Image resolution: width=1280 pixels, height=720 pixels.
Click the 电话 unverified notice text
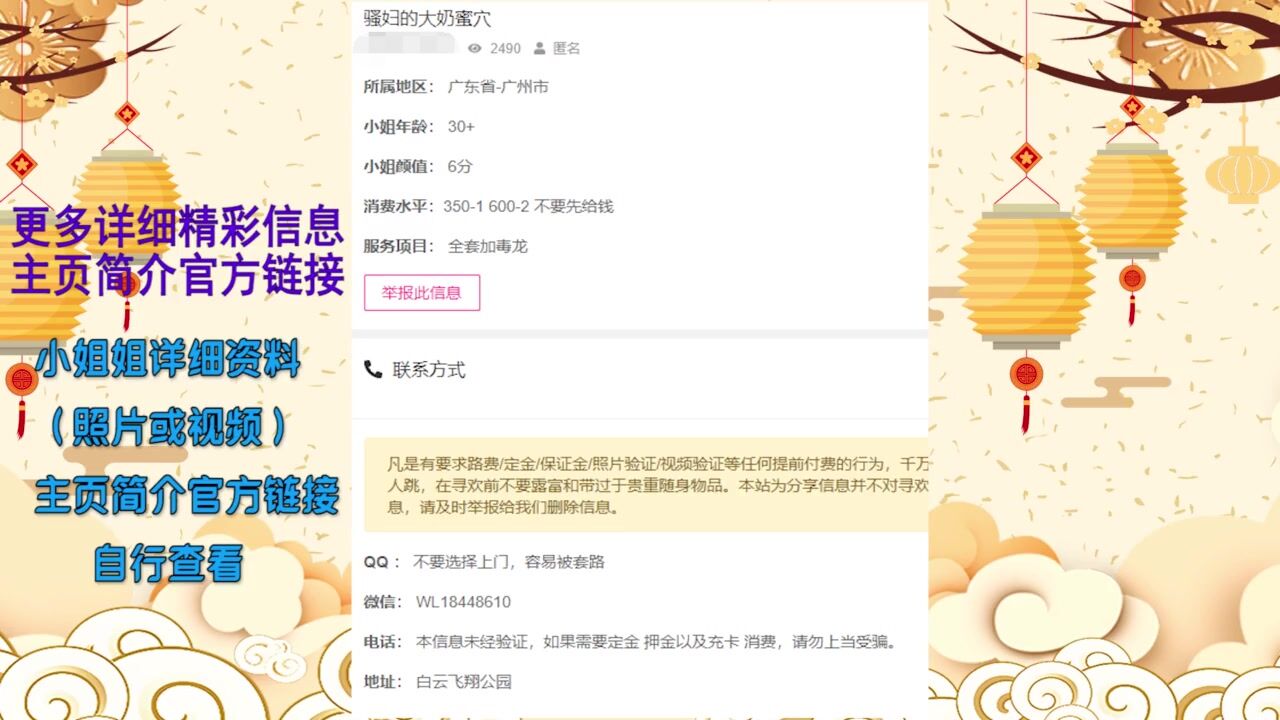pos(657,642)
